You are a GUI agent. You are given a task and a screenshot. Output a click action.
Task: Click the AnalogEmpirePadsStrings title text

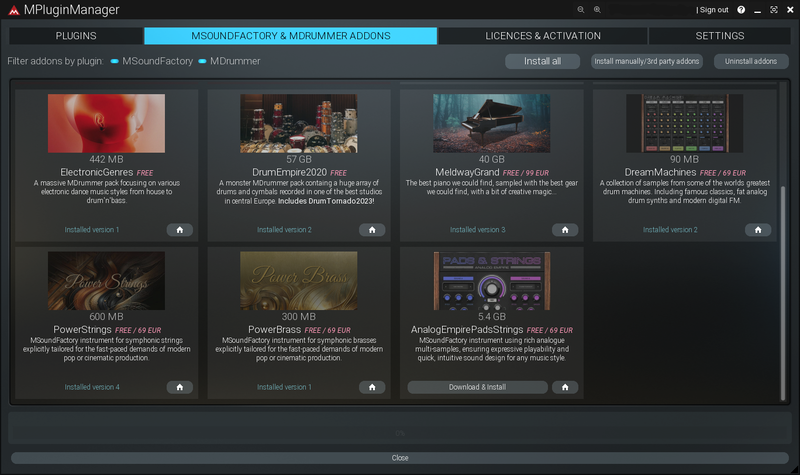tap(467, 330)
